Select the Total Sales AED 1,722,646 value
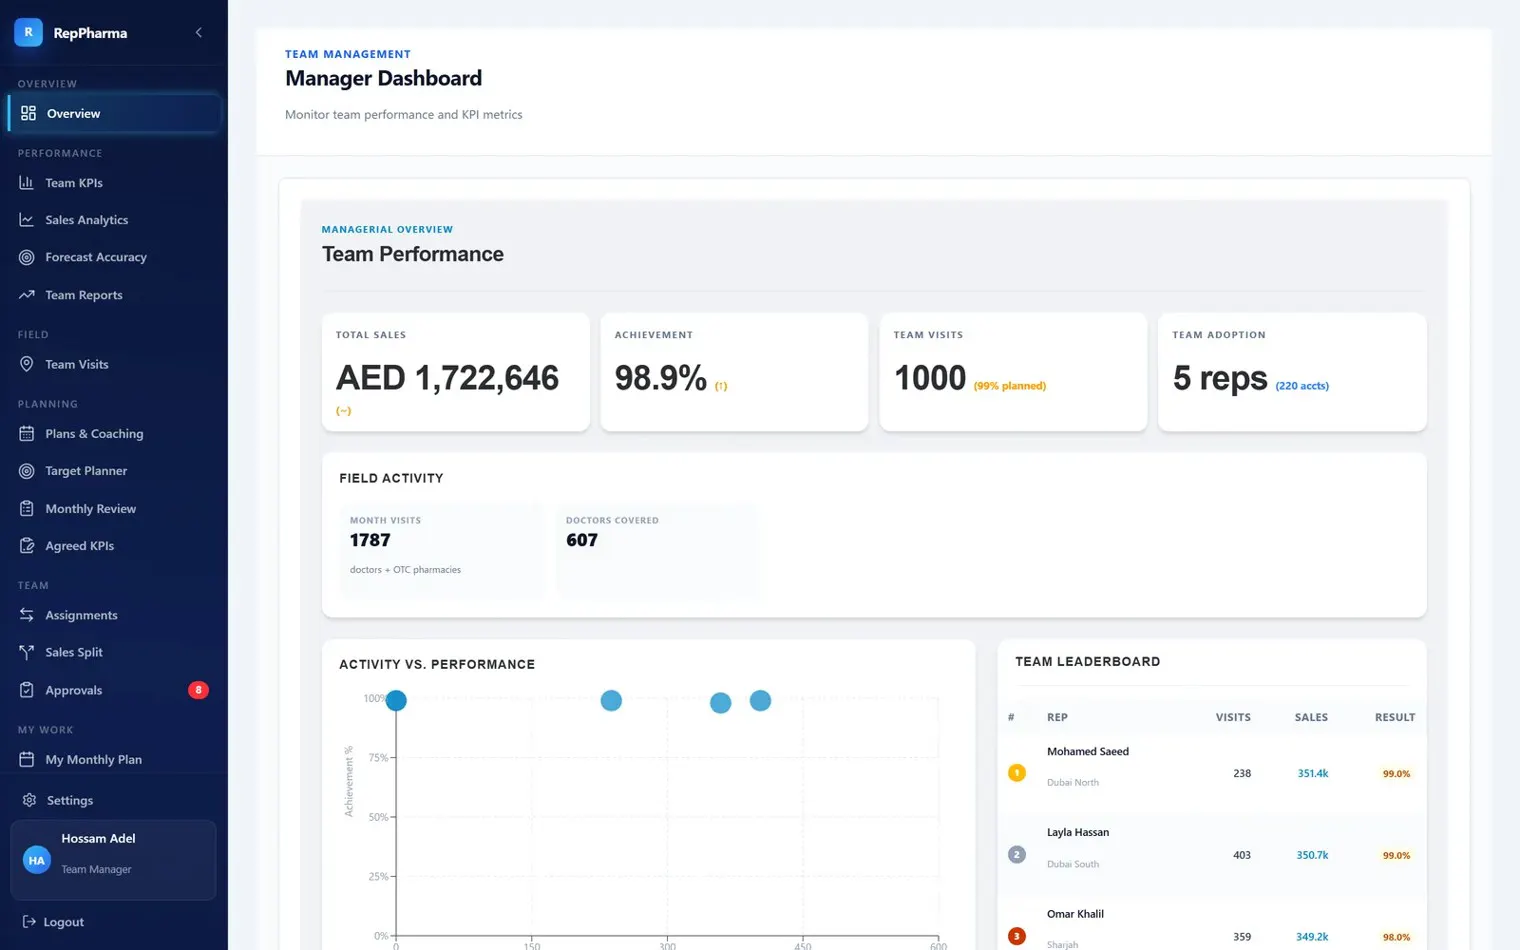The image size is (1520, 950). coord(447,378)
